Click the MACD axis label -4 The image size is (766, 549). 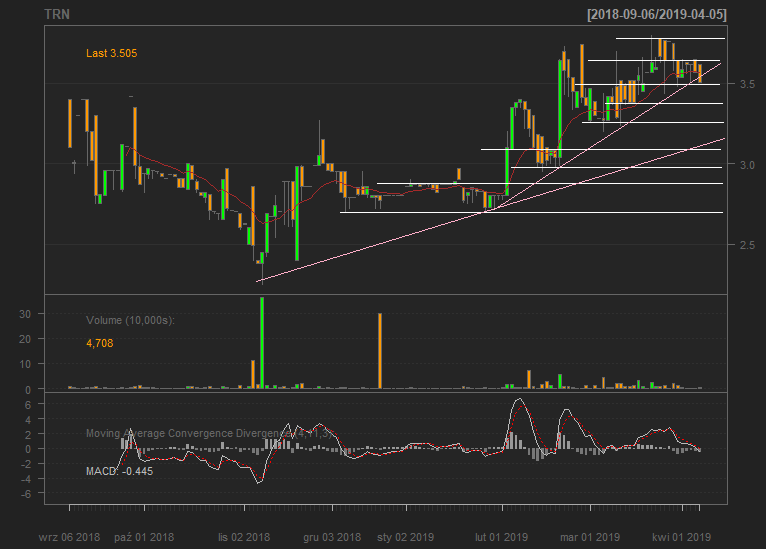pos(26,479)
